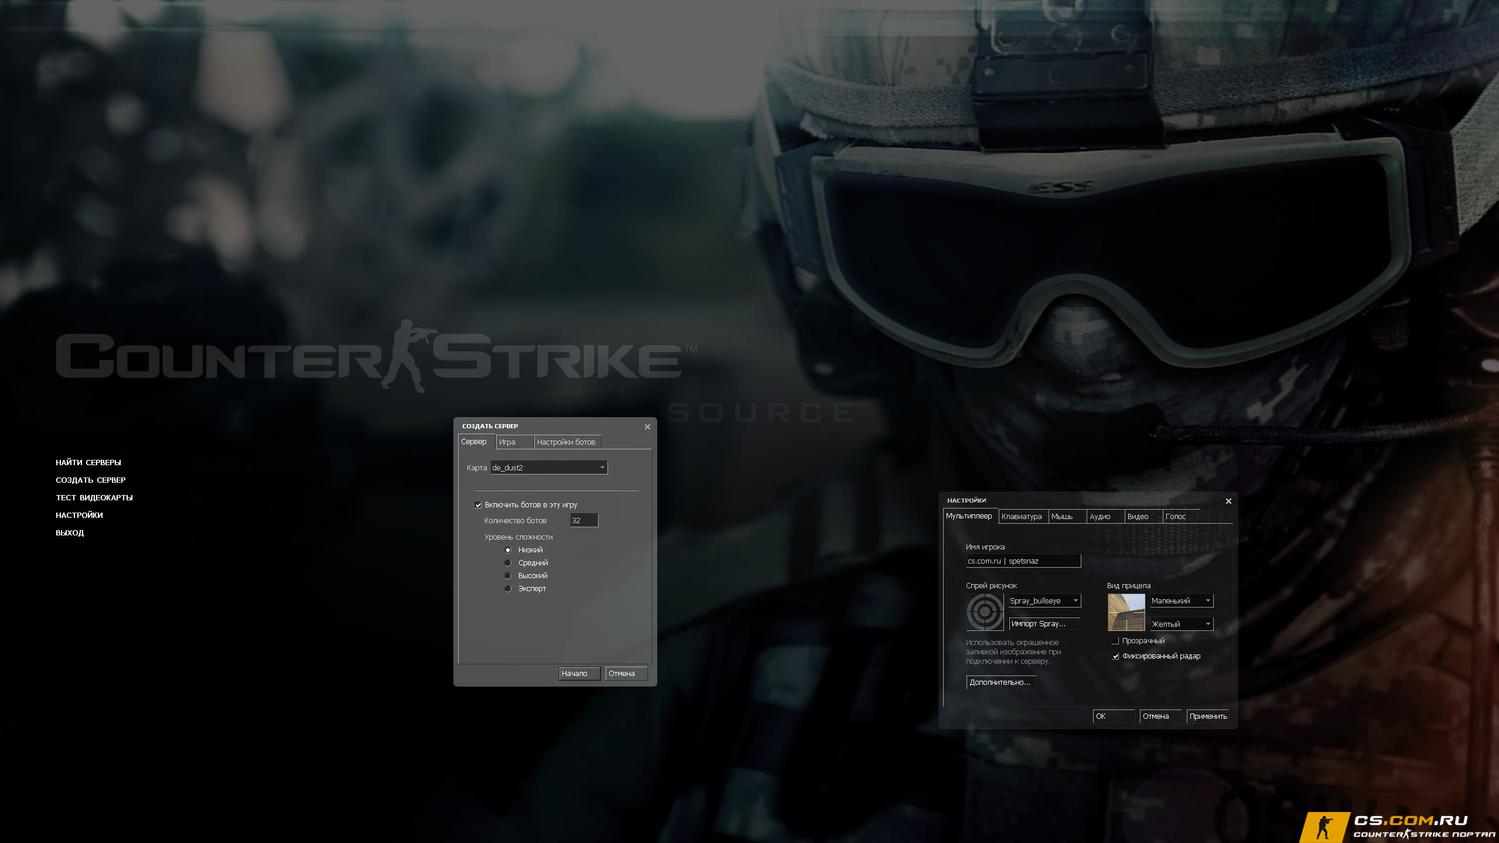Click Дополнительно... button
The image size is (1499, 843).
(1000, 682)
